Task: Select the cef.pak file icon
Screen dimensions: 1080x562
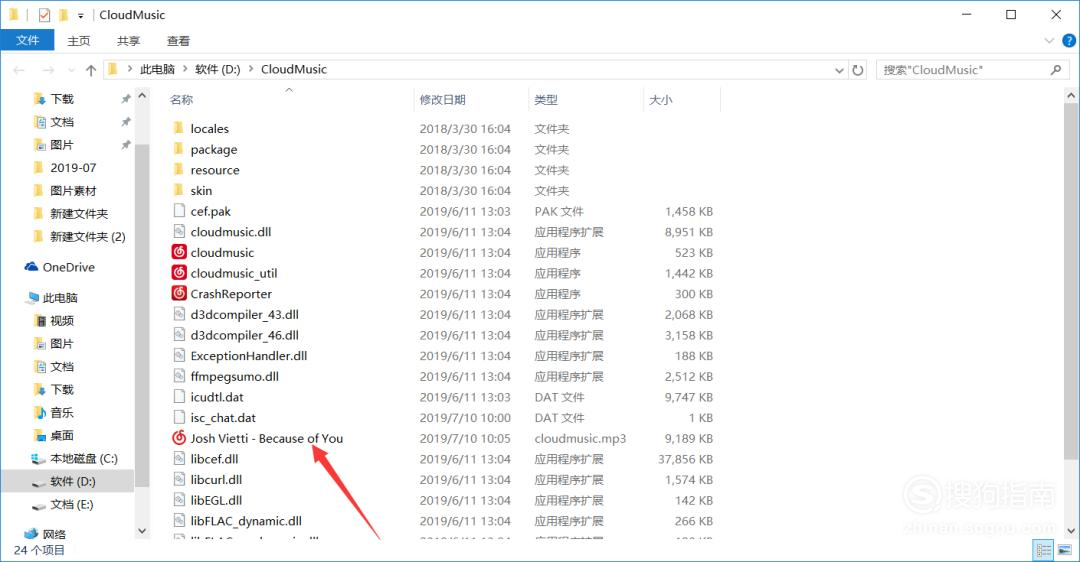Action: (179, 211)
